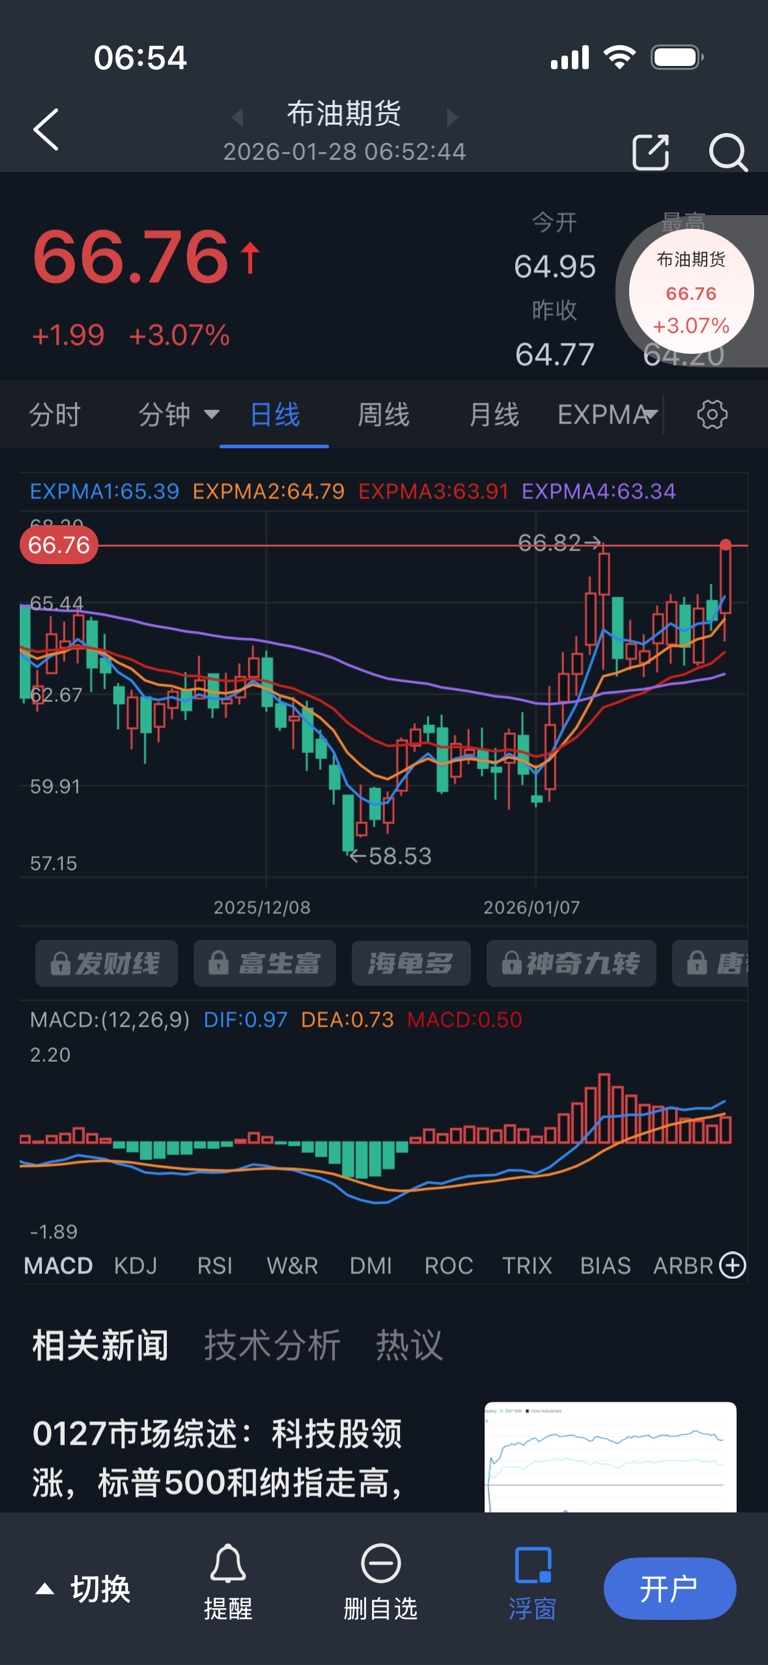The height and width of the screenshot is (1665, 769).
Task: Tap the 66.82 high marker
Action: click(x=559, y=542)
